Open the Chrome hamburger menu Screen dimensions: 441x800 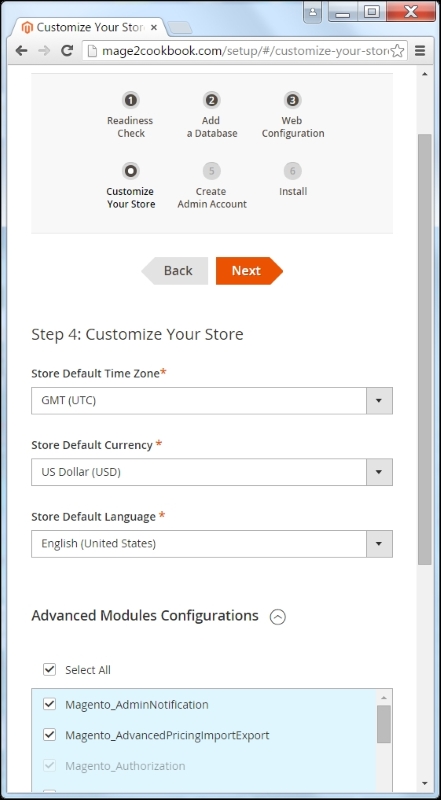pos(420,51)
